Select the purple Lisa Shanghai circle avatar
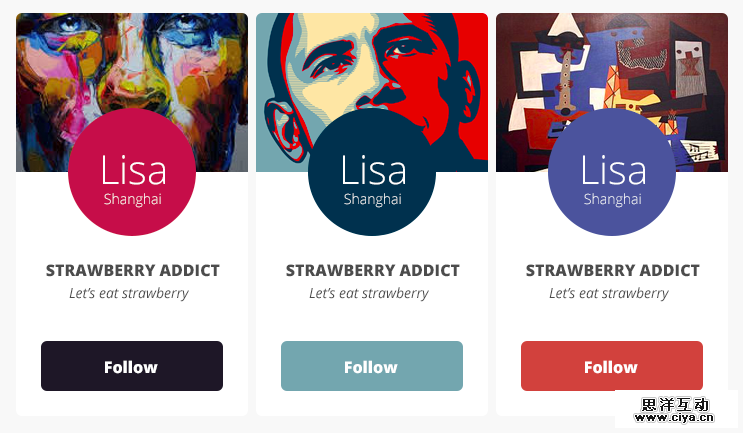 [612, 172]
